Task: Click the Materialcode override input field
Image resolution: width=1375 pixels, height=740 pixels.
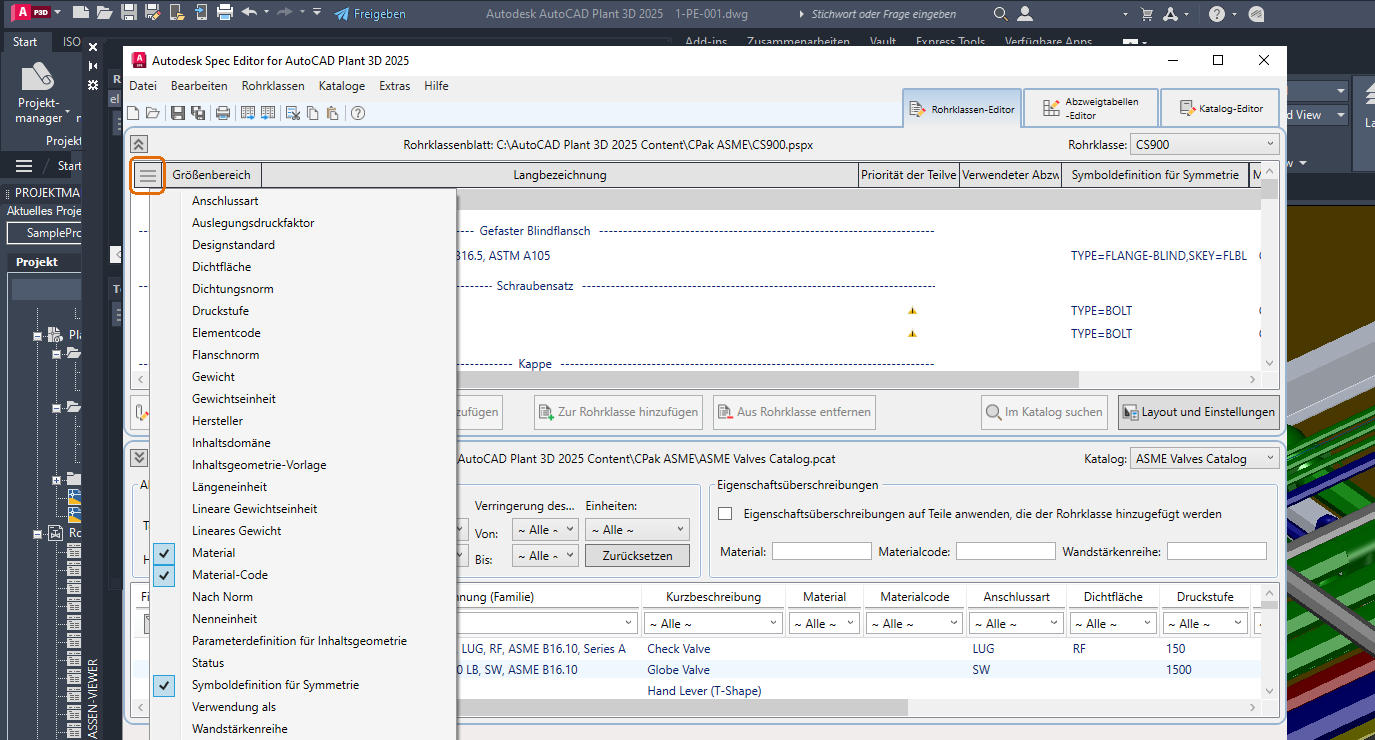Action: tap(1005, 551)
